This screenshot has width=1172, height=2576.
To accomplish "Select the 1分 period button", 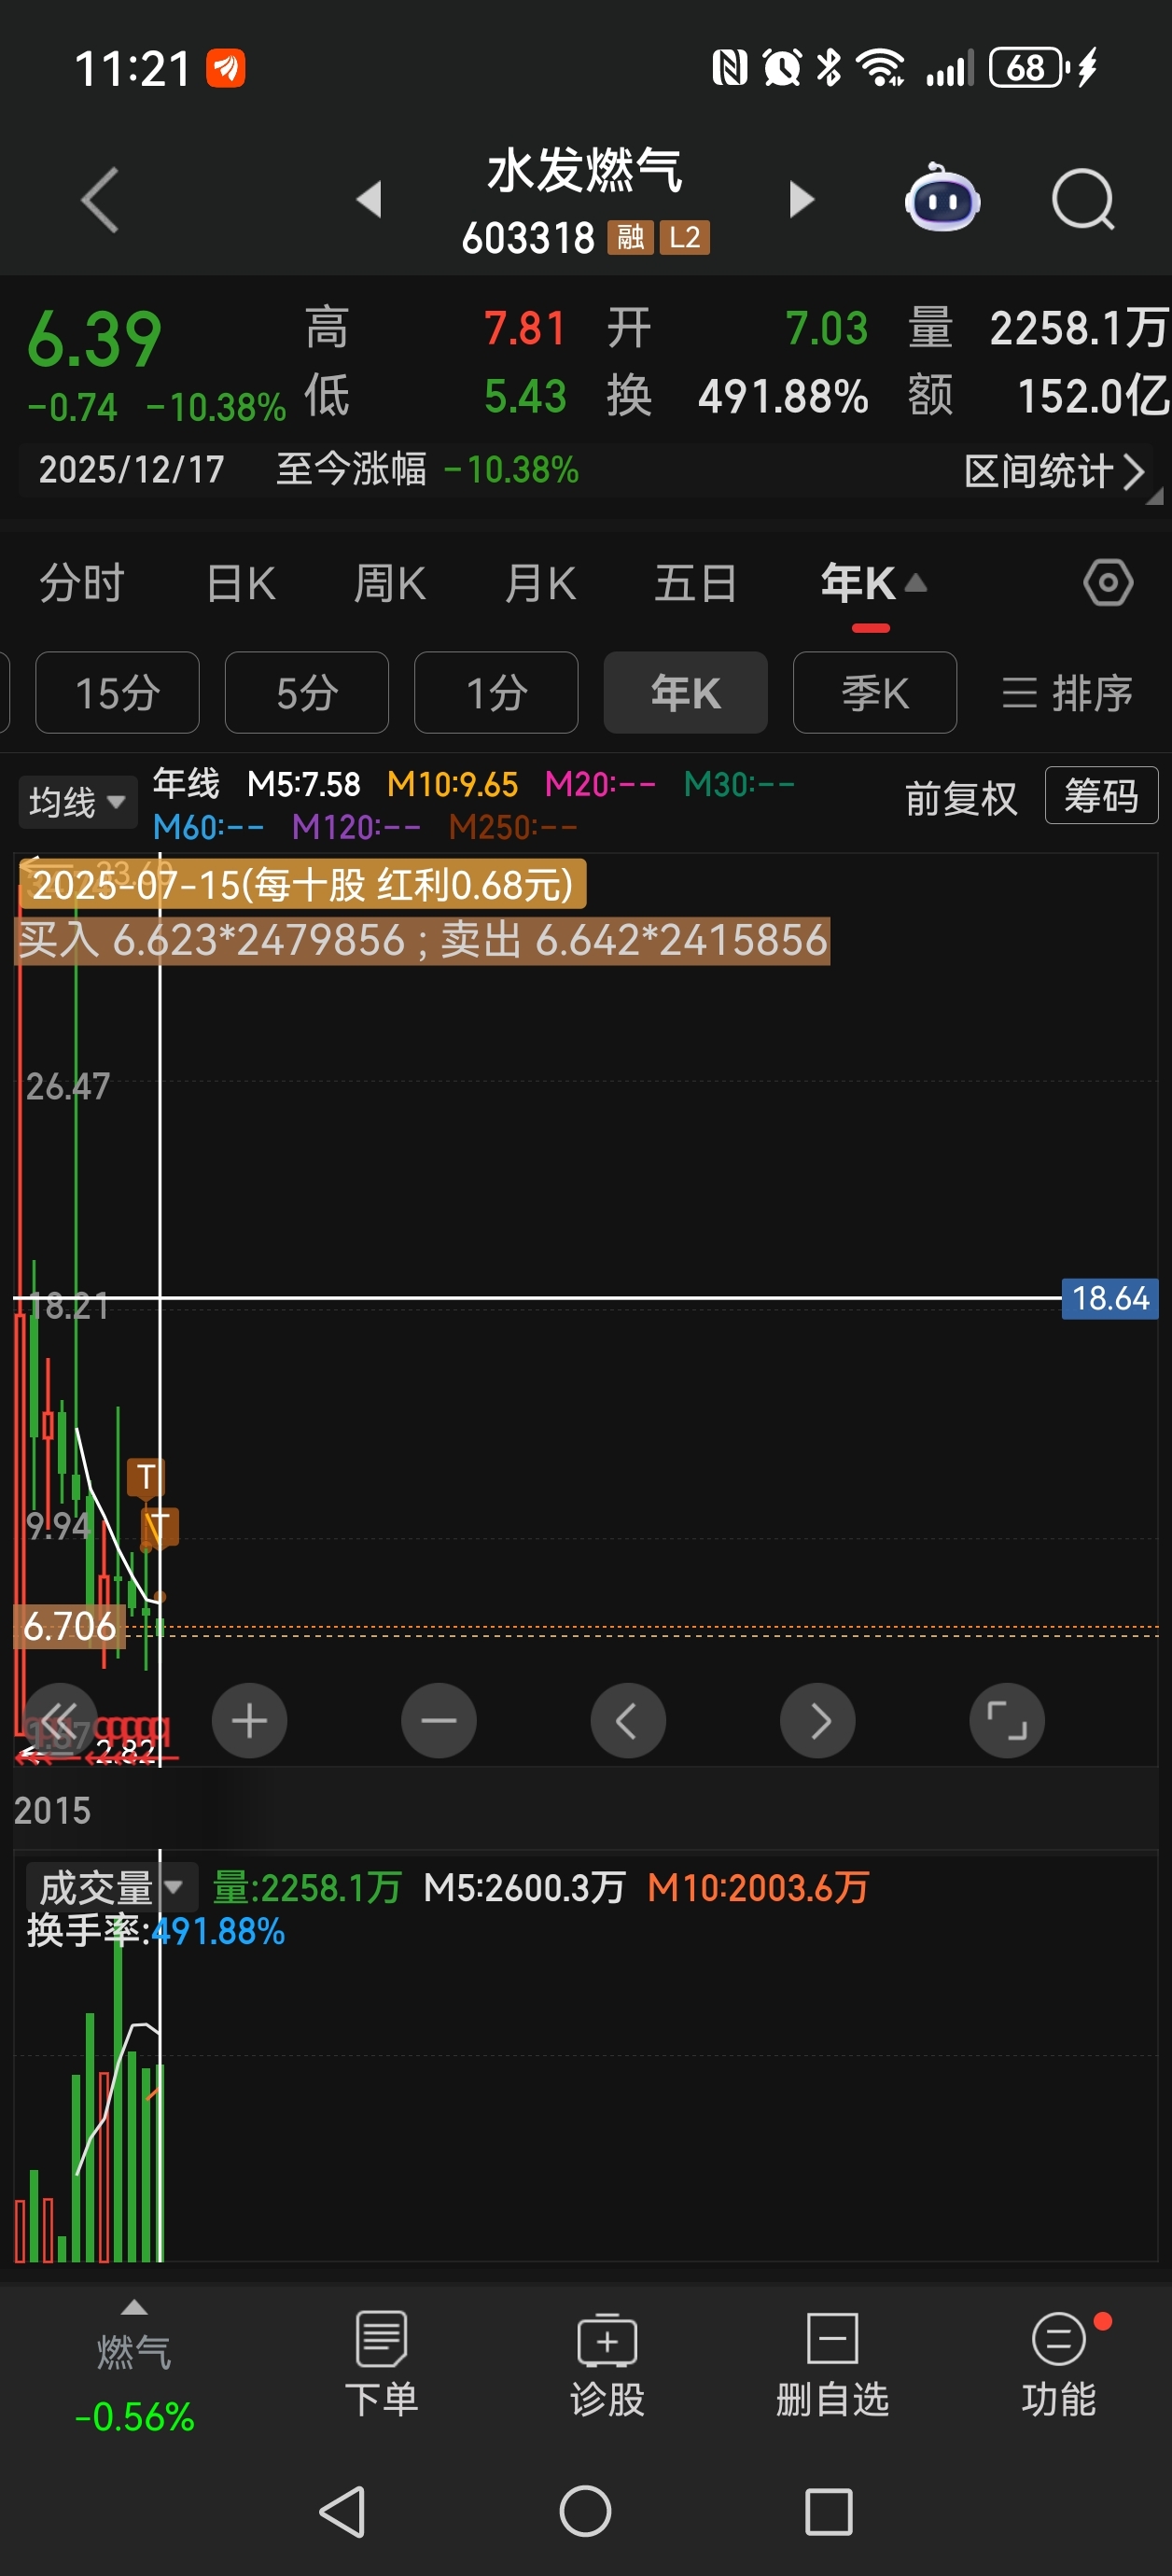I will coord(496,693).
